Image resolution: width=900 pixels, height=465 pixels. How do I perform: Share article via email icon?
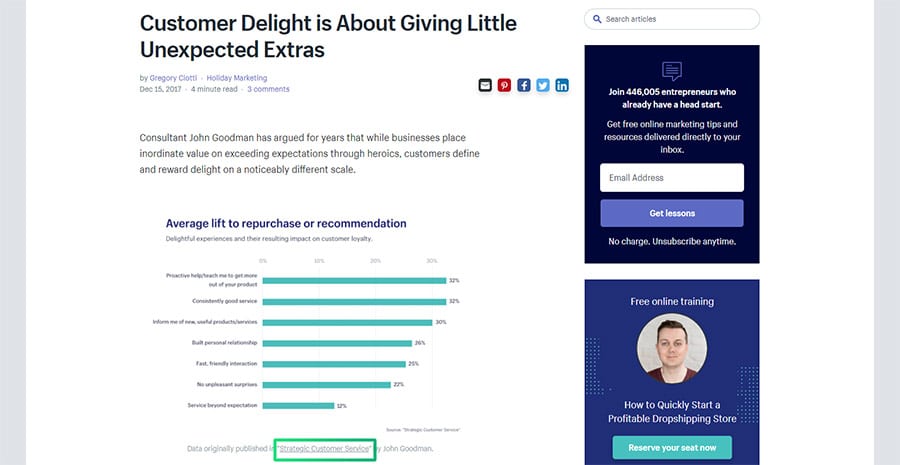click(x=485, y=86)
